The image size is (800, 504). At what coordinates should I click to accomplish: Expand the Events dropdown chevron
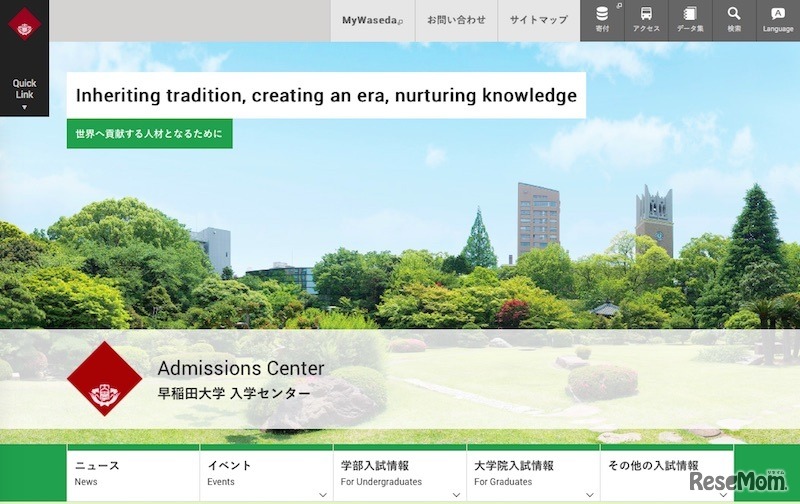click(x=322, y=495)
